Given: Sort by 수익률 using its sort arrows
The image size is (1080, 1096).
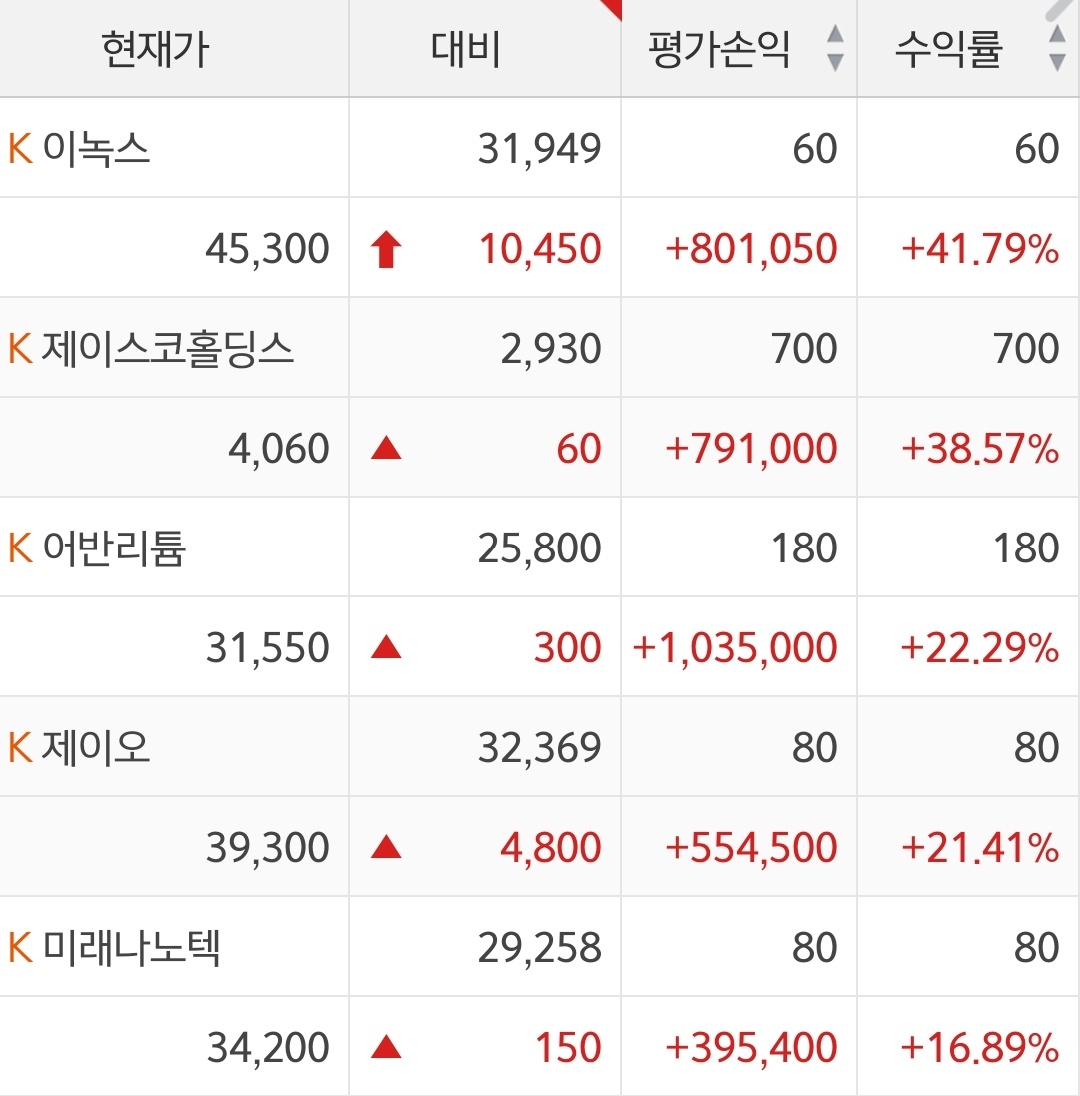Looking at the screenshot, I should tap(1056, 48).
